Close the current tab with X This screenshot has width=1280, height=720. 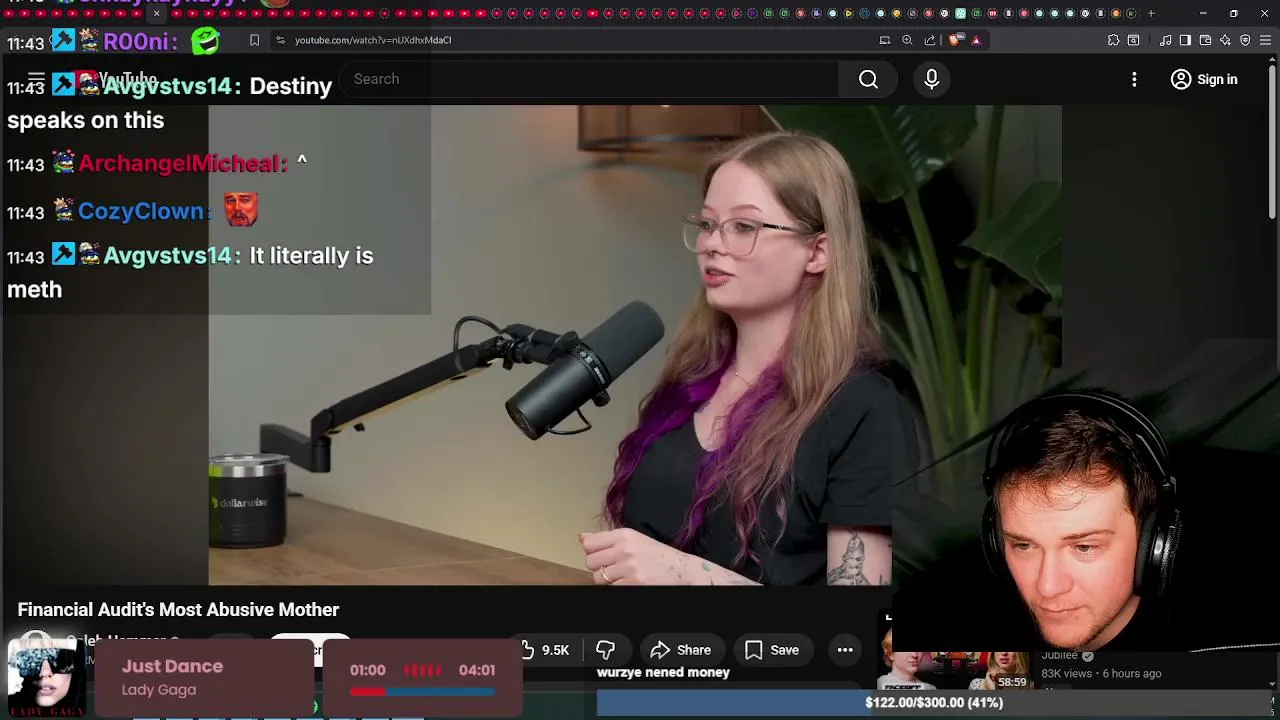(x=156, y=13)
